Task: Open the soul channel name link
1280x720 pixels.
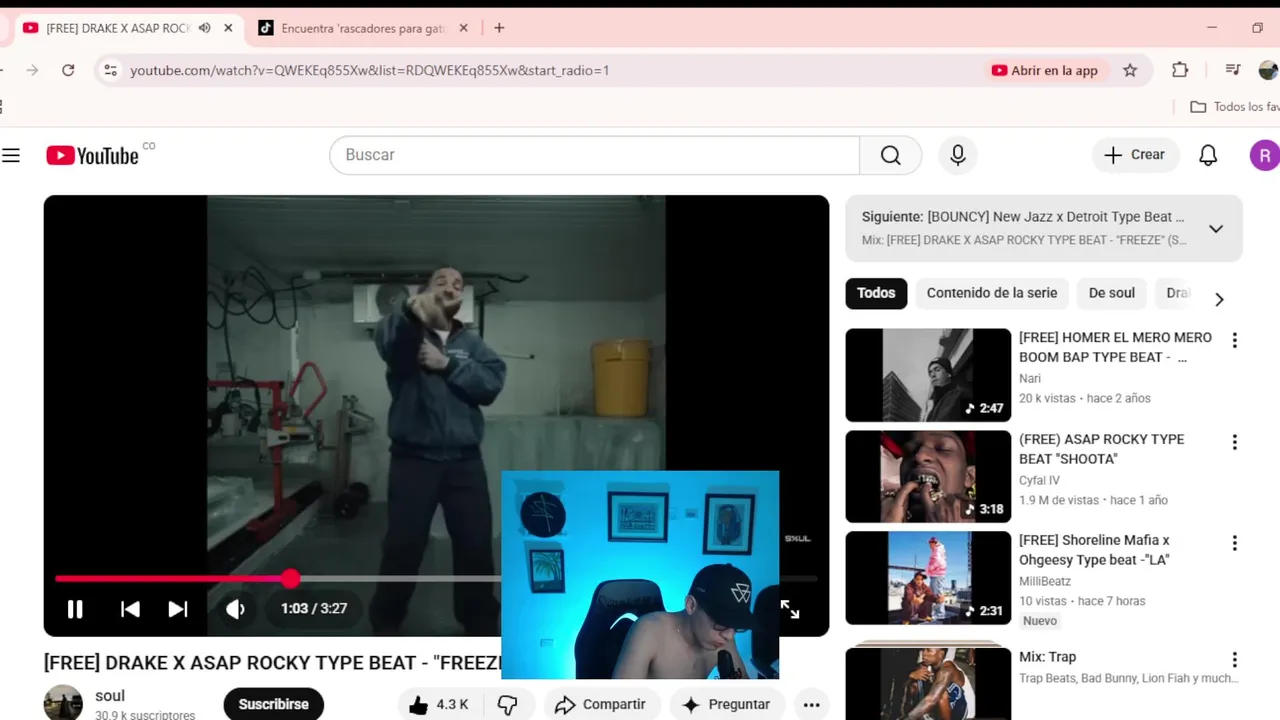Action: click(110, 696)
